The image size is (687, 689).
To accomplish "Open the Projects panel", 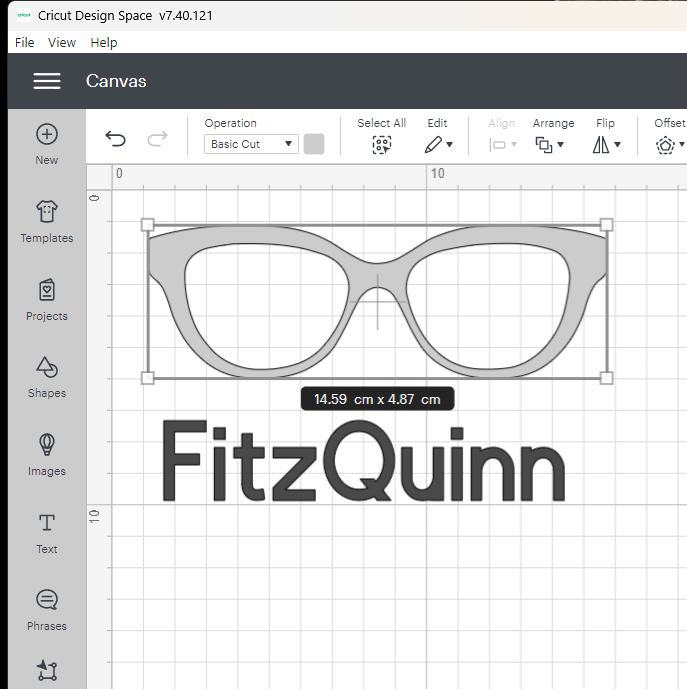I will pyautogui.click(x=47, y=290).
